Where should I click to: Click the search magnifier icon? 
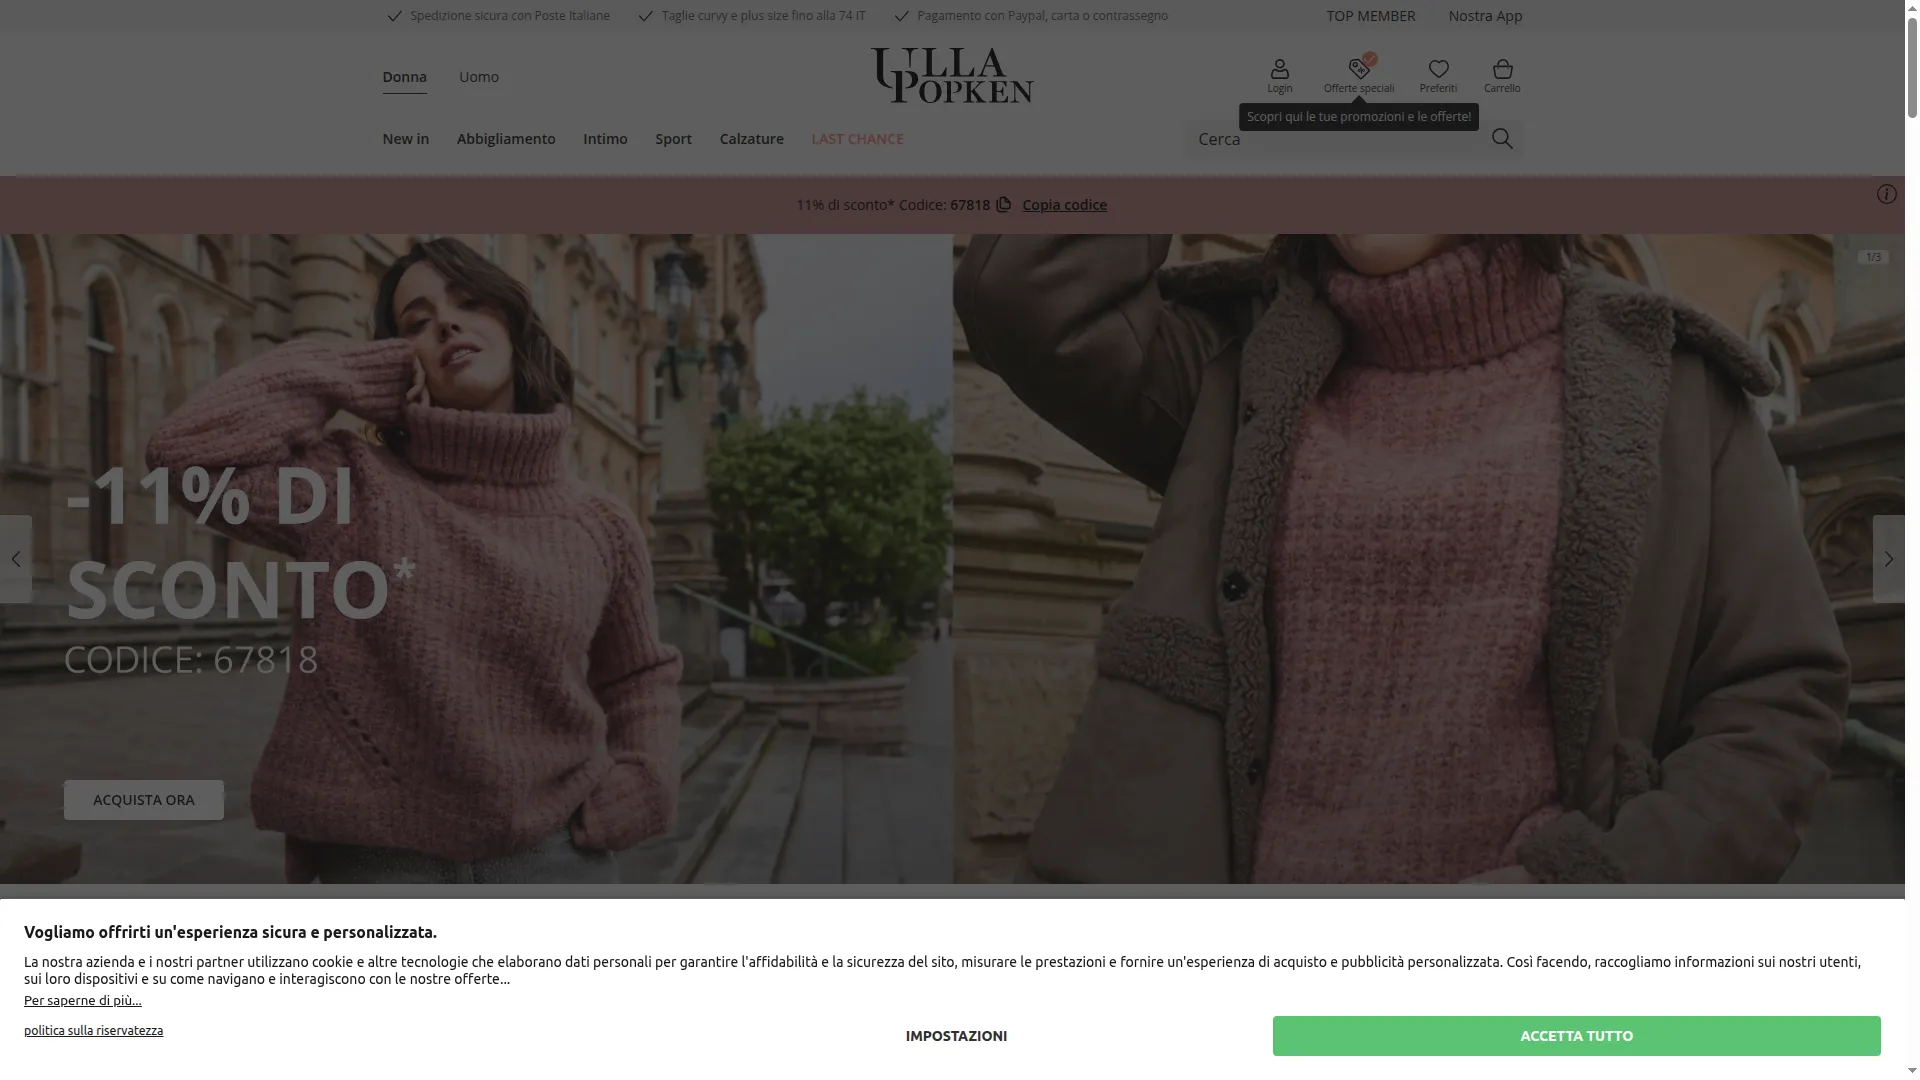1501,139
